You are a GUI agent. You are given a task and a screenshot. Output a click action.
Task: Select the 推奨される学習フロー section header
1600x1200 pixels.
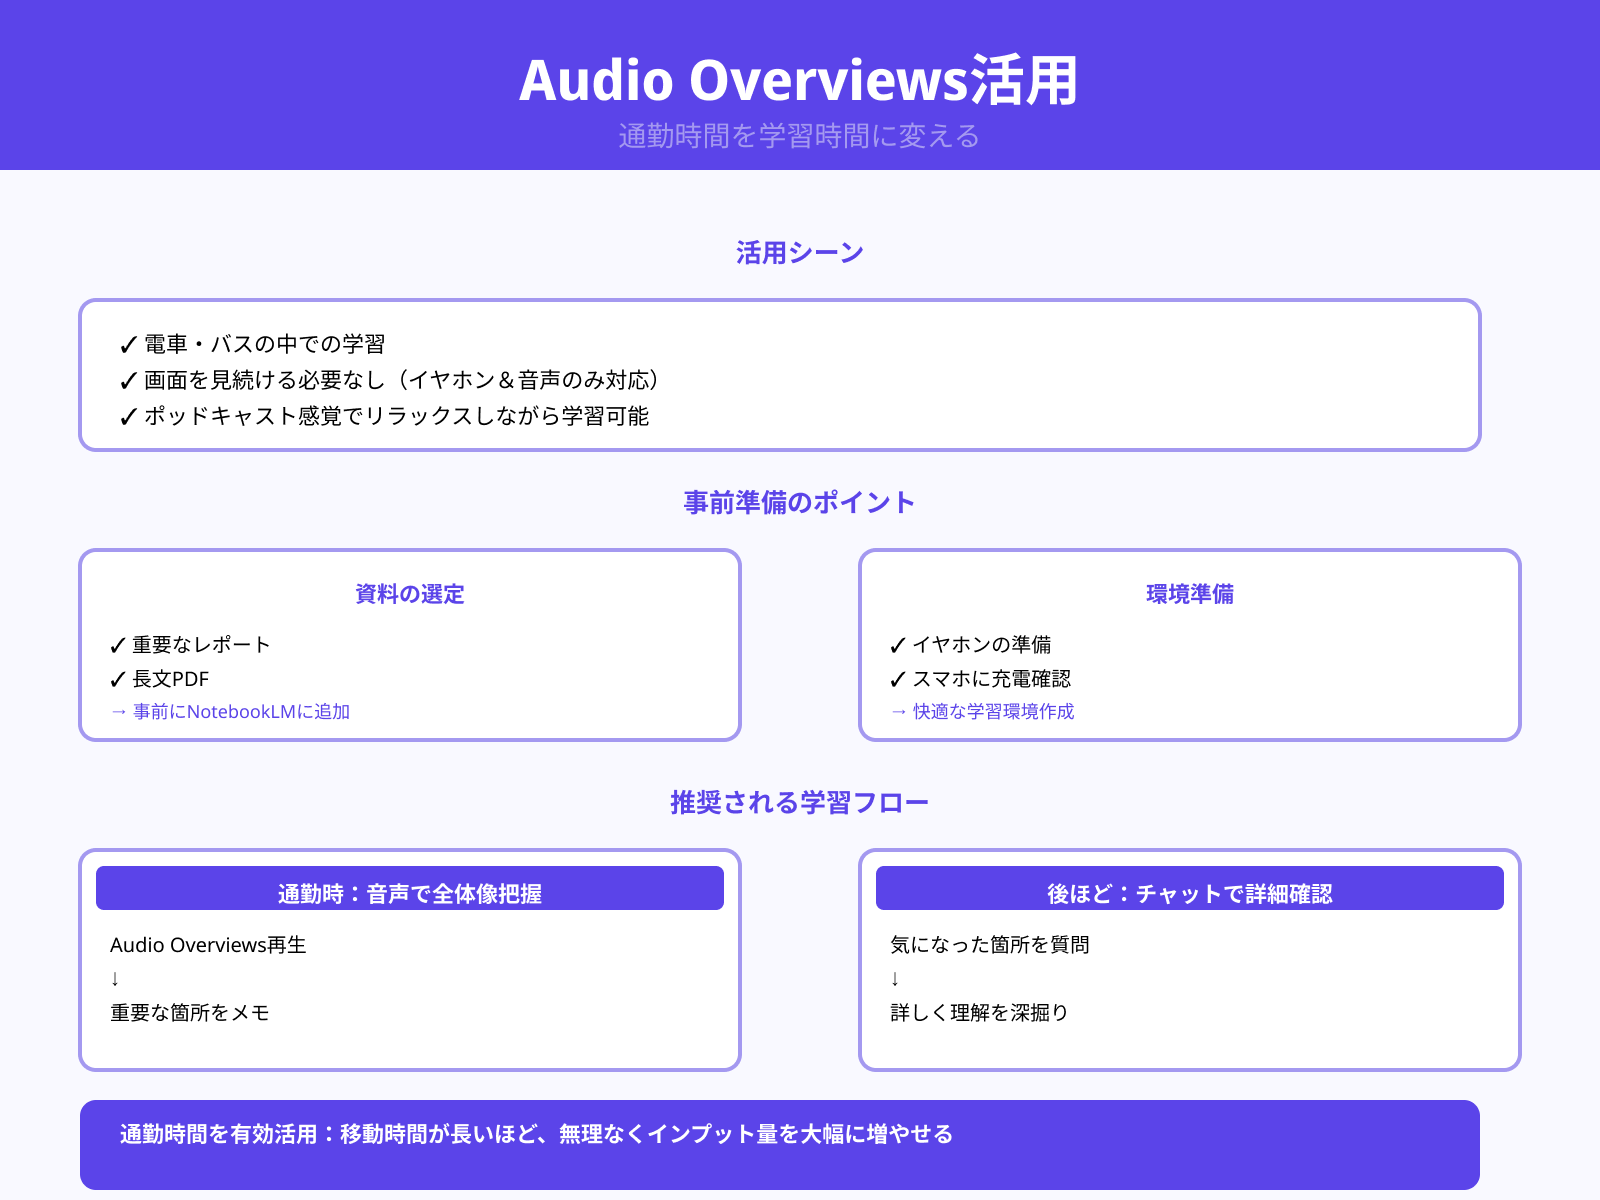click(x=800, y=801)
